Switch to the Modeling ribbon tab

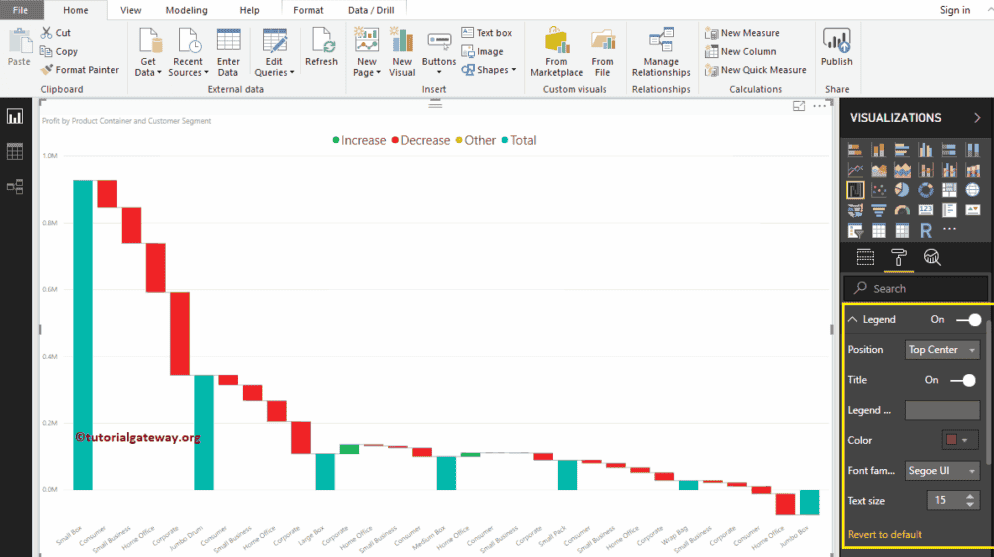[186, 10]
